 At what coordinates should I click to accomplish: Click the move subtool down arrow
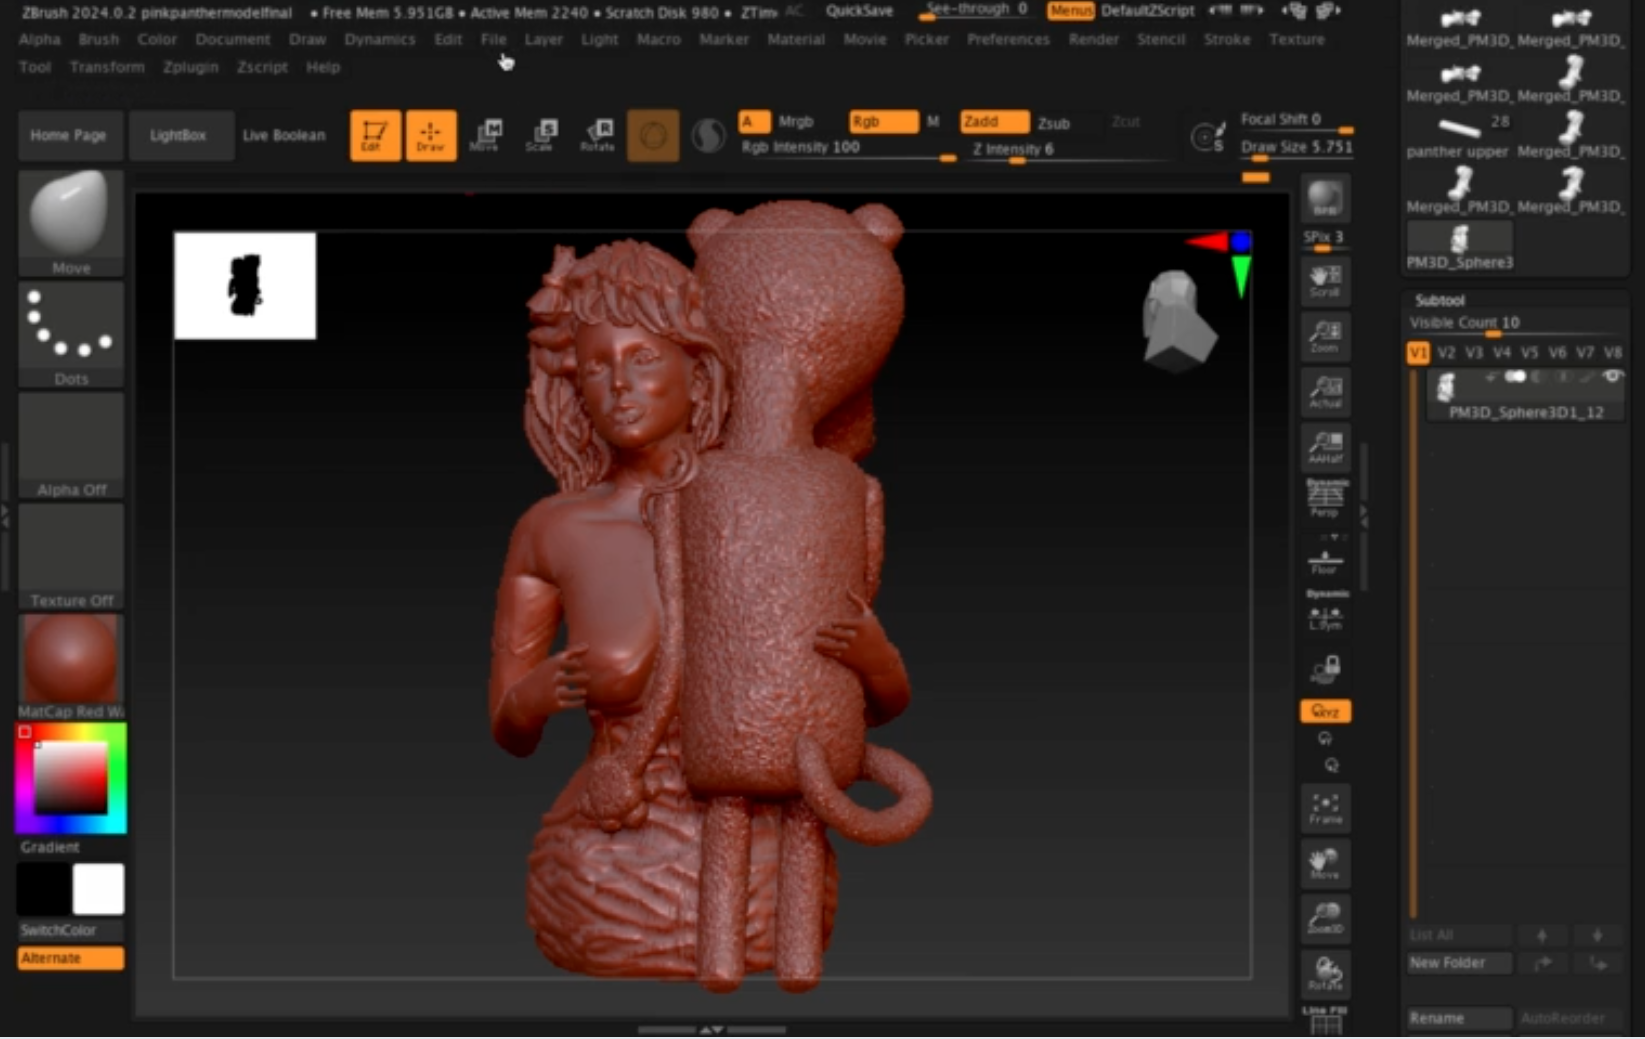[x=1597, y=935]
